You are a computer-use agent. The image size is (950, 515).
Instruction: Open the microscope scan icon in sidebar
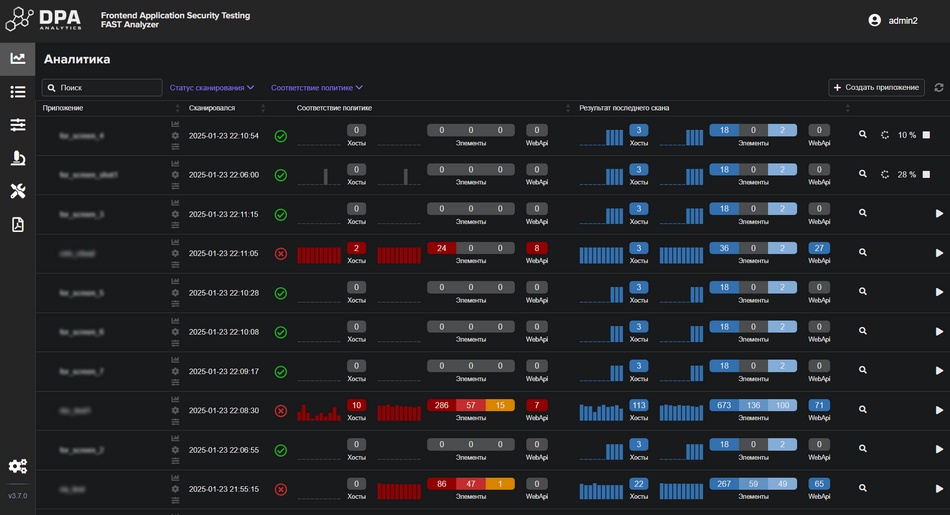click(x=17, y=158)
